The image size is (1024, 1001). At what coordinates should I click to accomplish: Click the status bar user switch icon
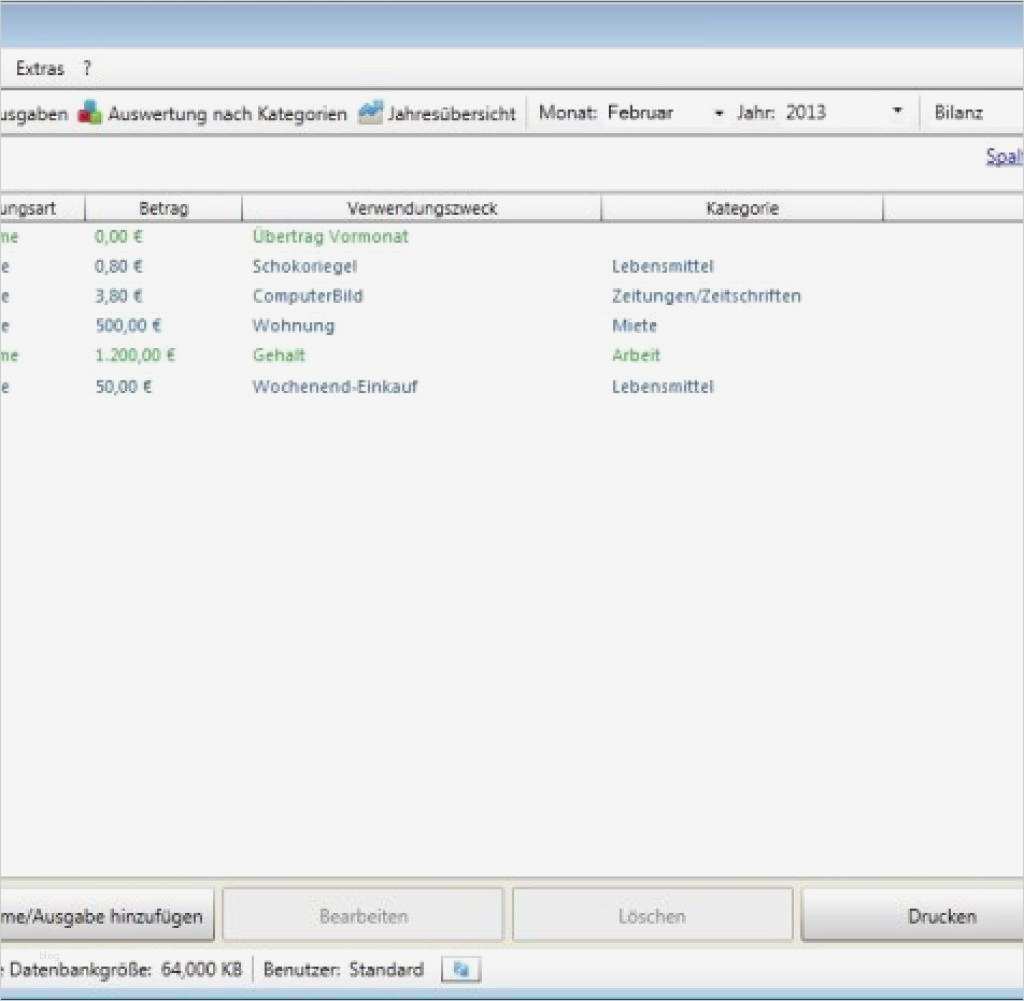click(461, 969)
